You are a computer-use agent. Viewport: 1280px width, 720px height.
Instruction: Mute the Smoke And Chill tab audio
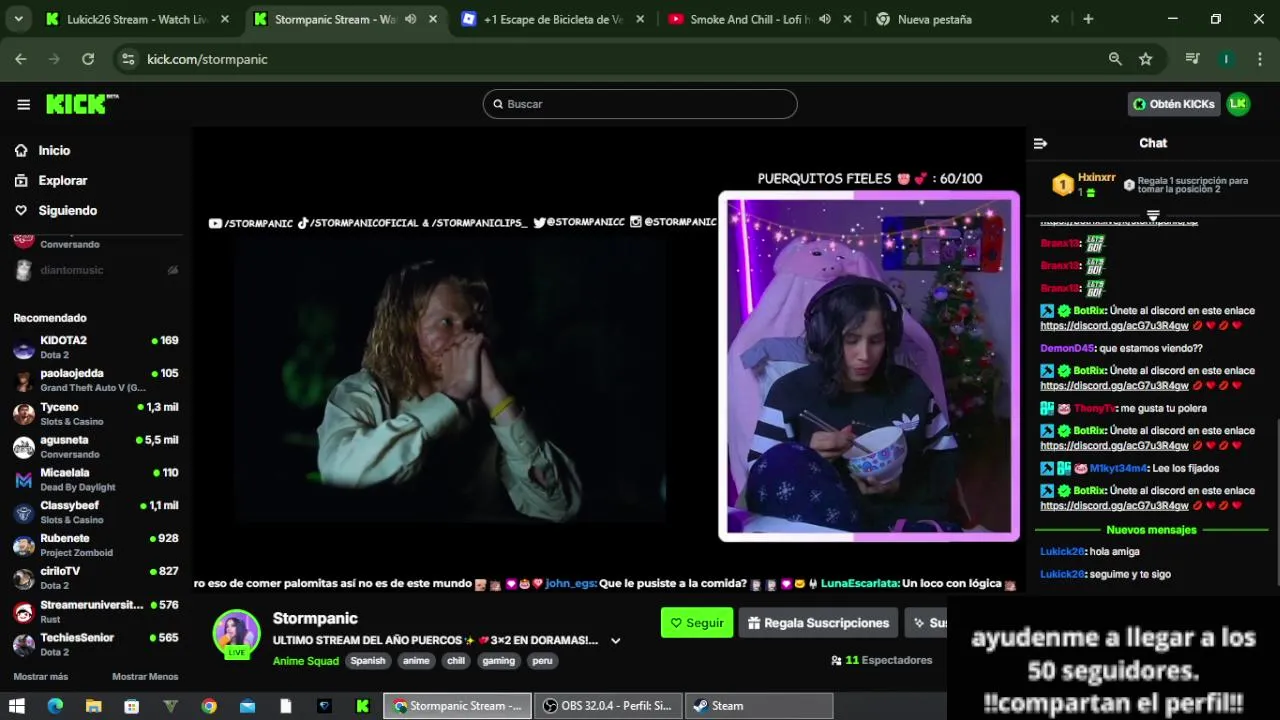click(x=824, y=19)
